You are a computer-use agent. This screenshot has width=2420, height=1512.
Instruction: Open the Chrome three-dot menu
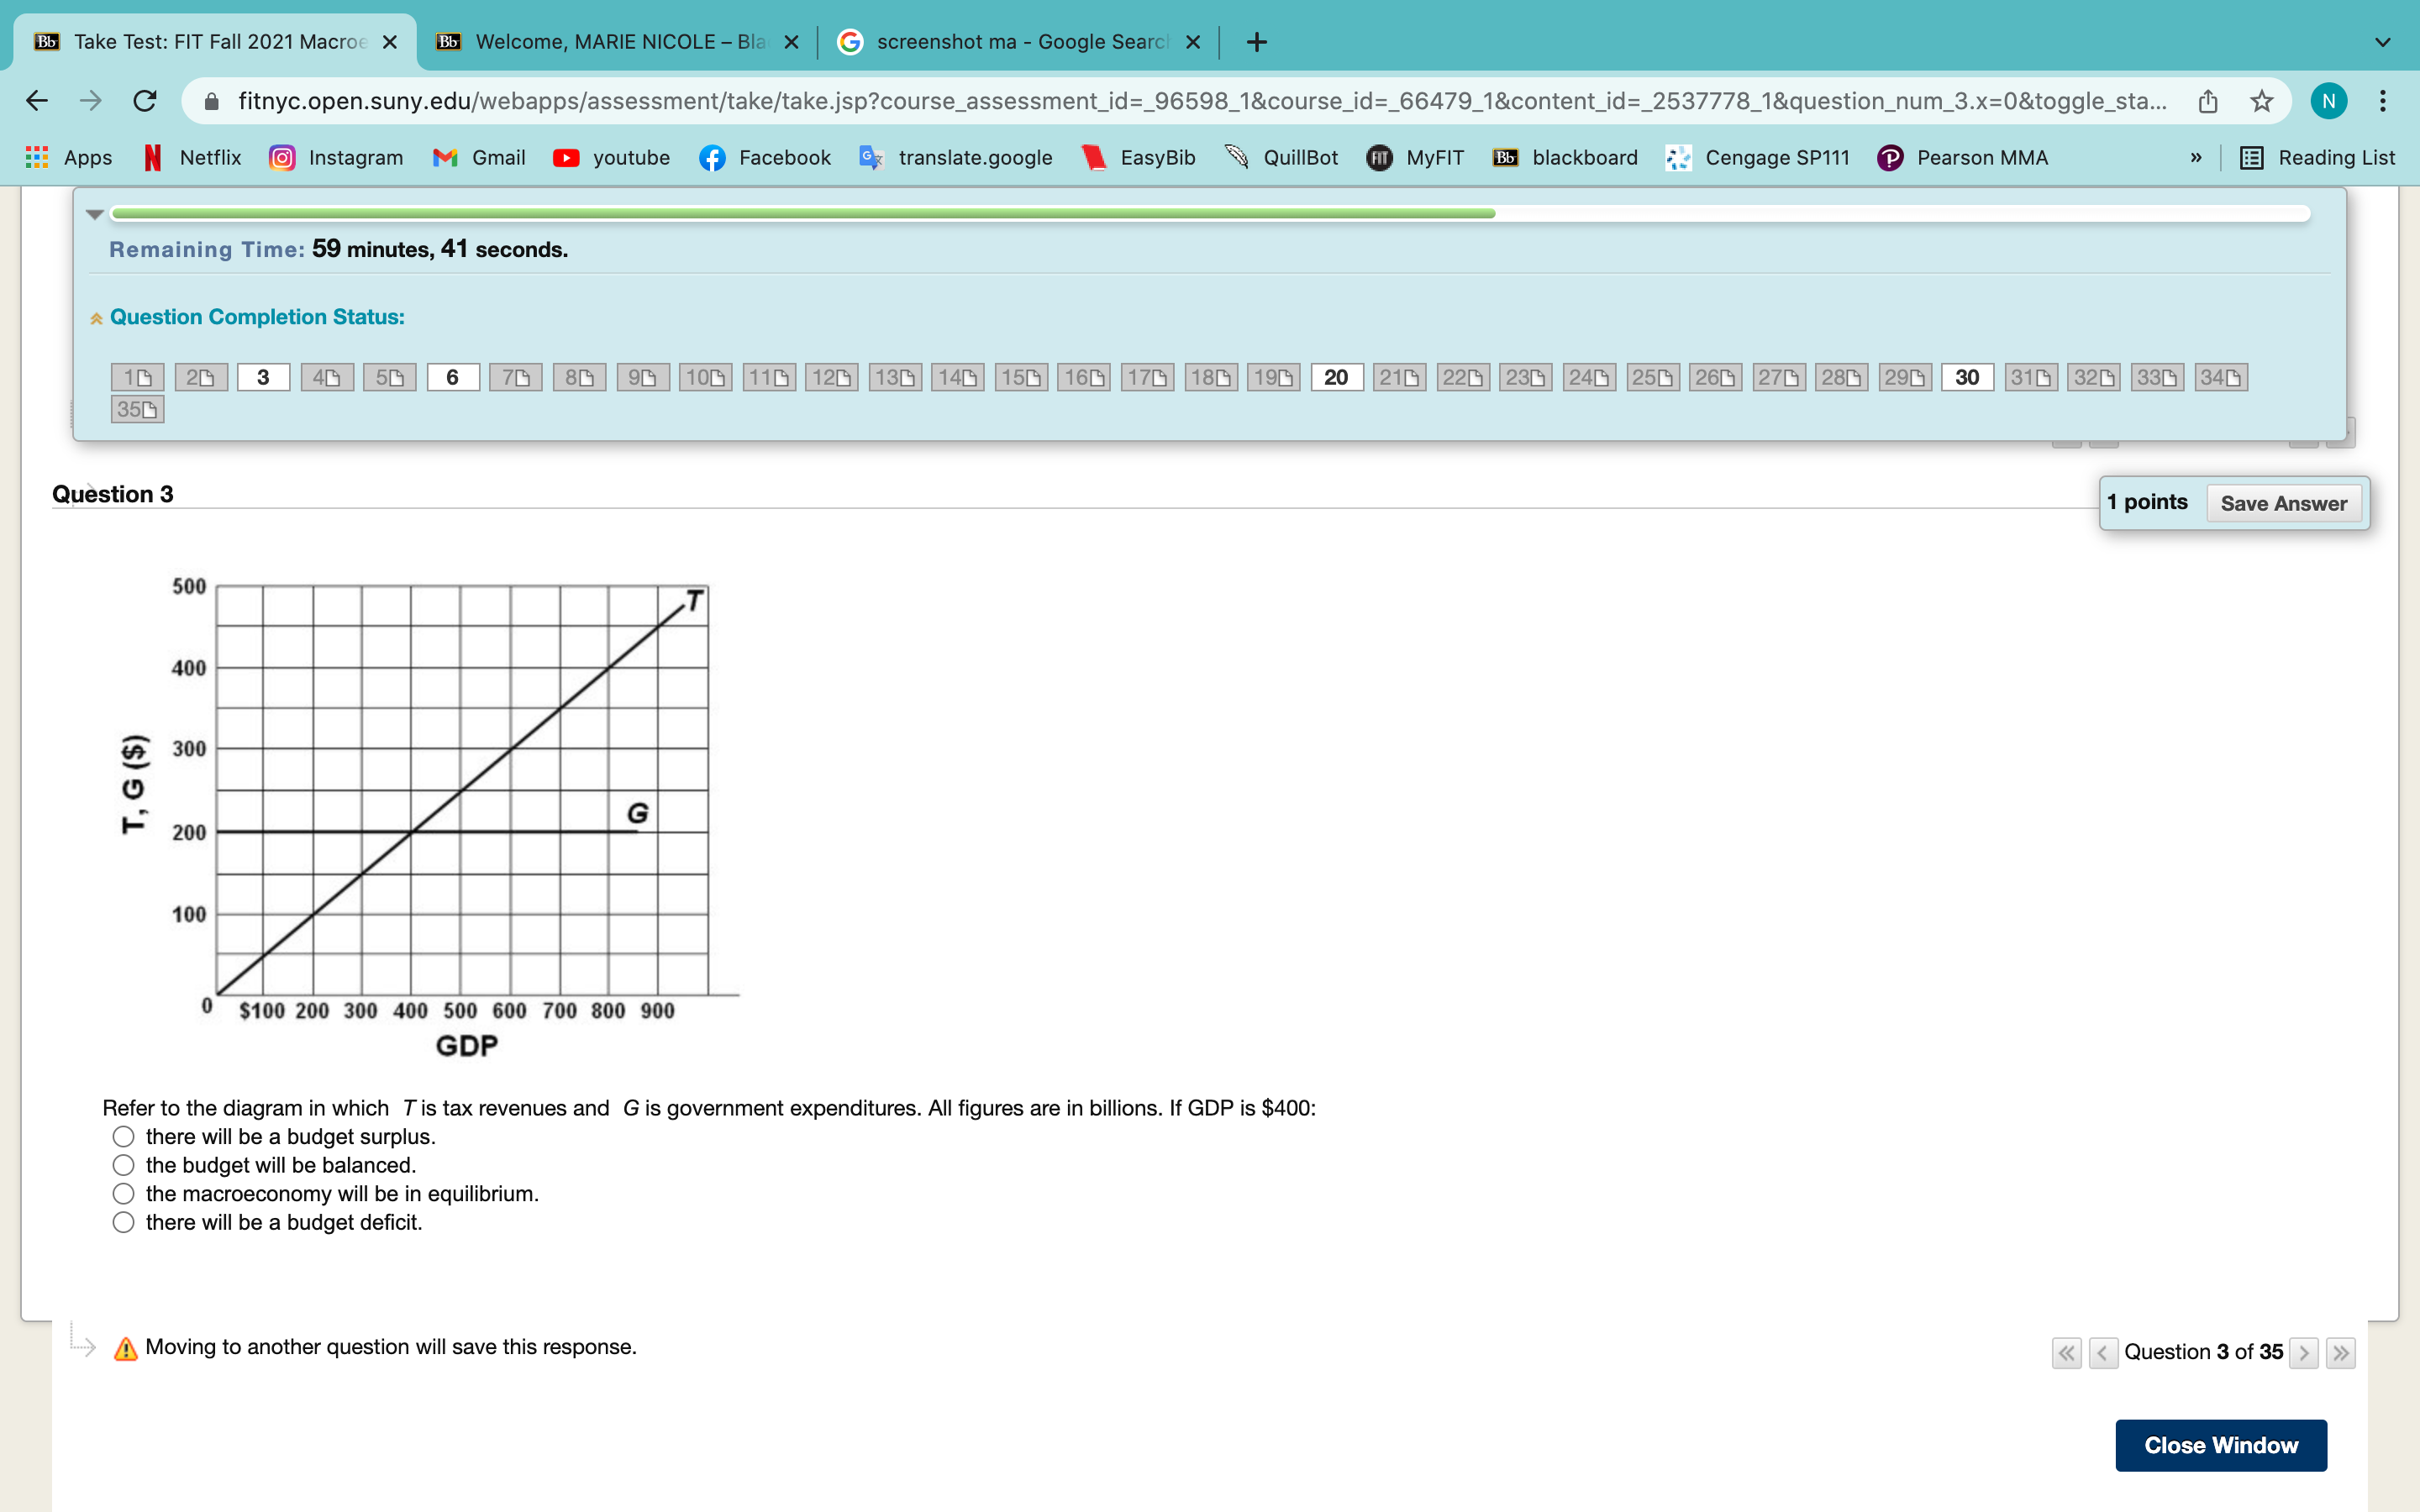pyautogui.click(x=2382, y=101)
